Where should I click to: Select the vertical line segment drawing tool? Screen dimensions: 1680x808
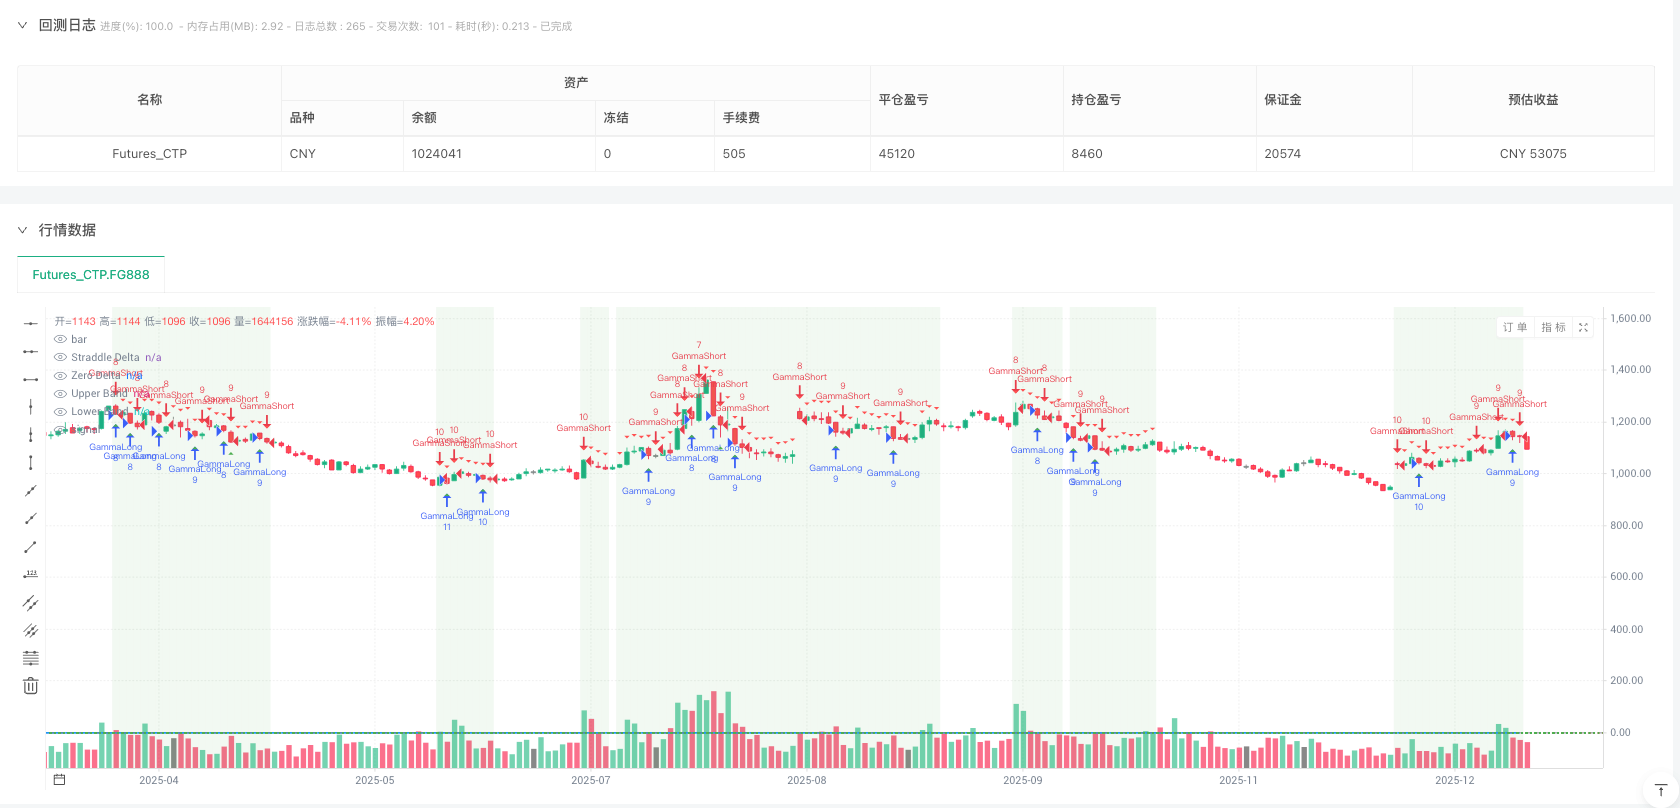click(x=31, y=462)
